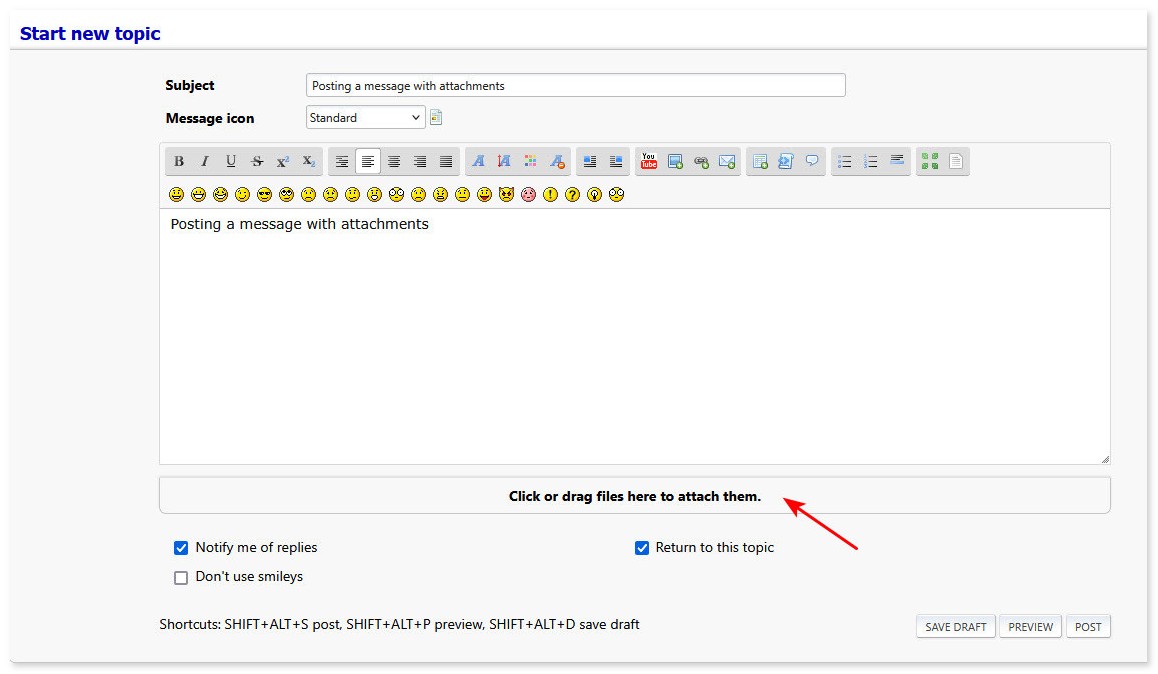Open the font color picker
Screen dimensions: 1158x674
click(530, 161)
